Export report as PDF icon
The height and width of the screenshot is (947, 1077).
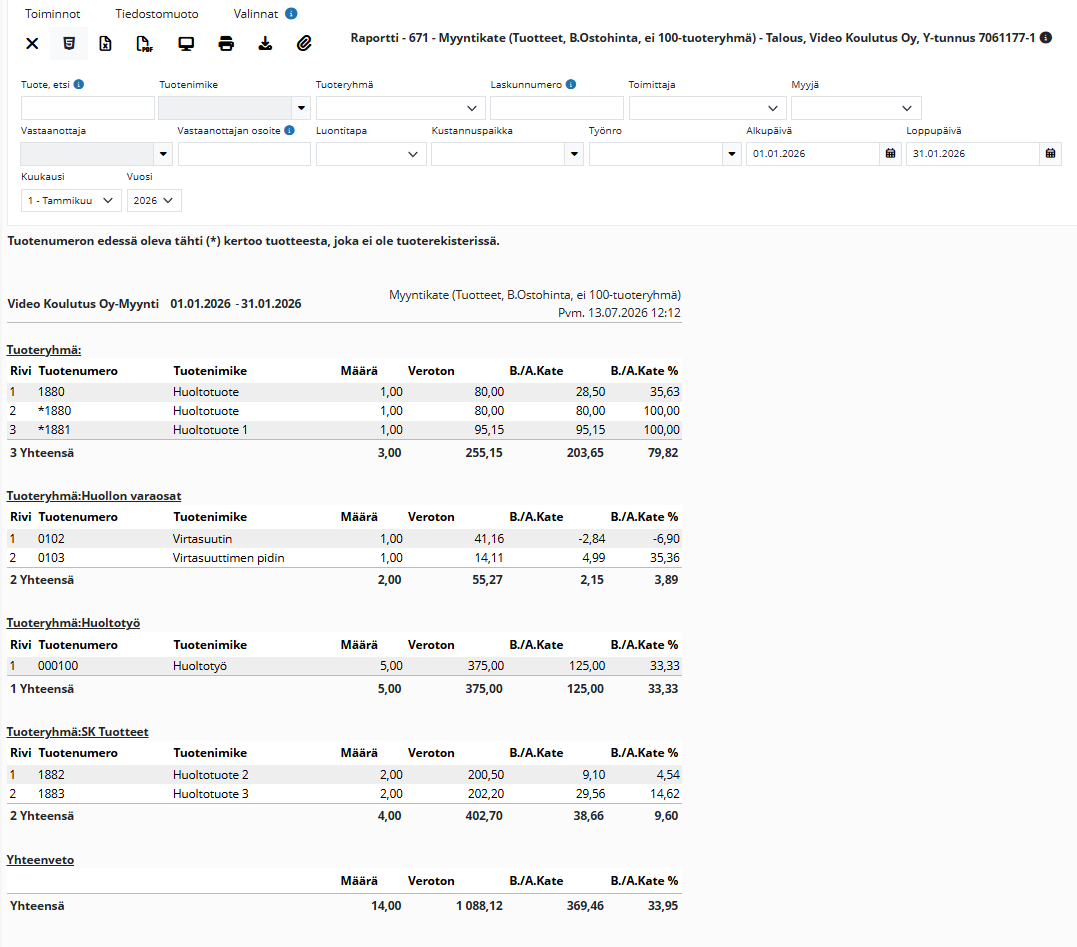click(144, 44)
